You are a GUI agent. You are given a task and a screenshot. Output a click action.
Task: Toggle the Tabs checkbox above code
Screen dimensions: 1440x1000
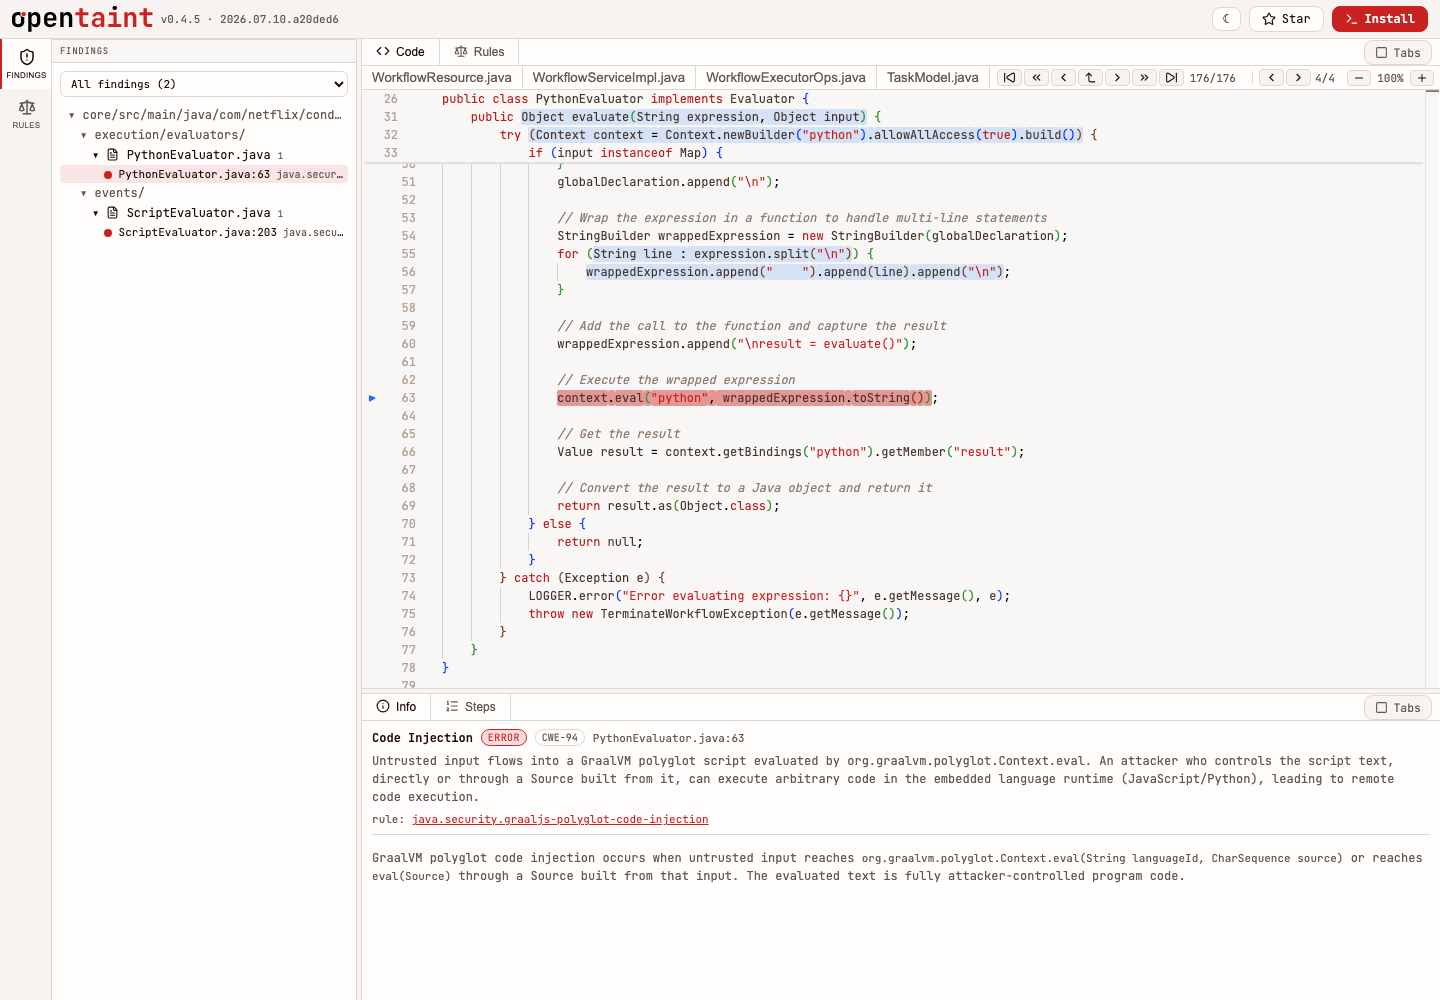tap(1398, 53)
